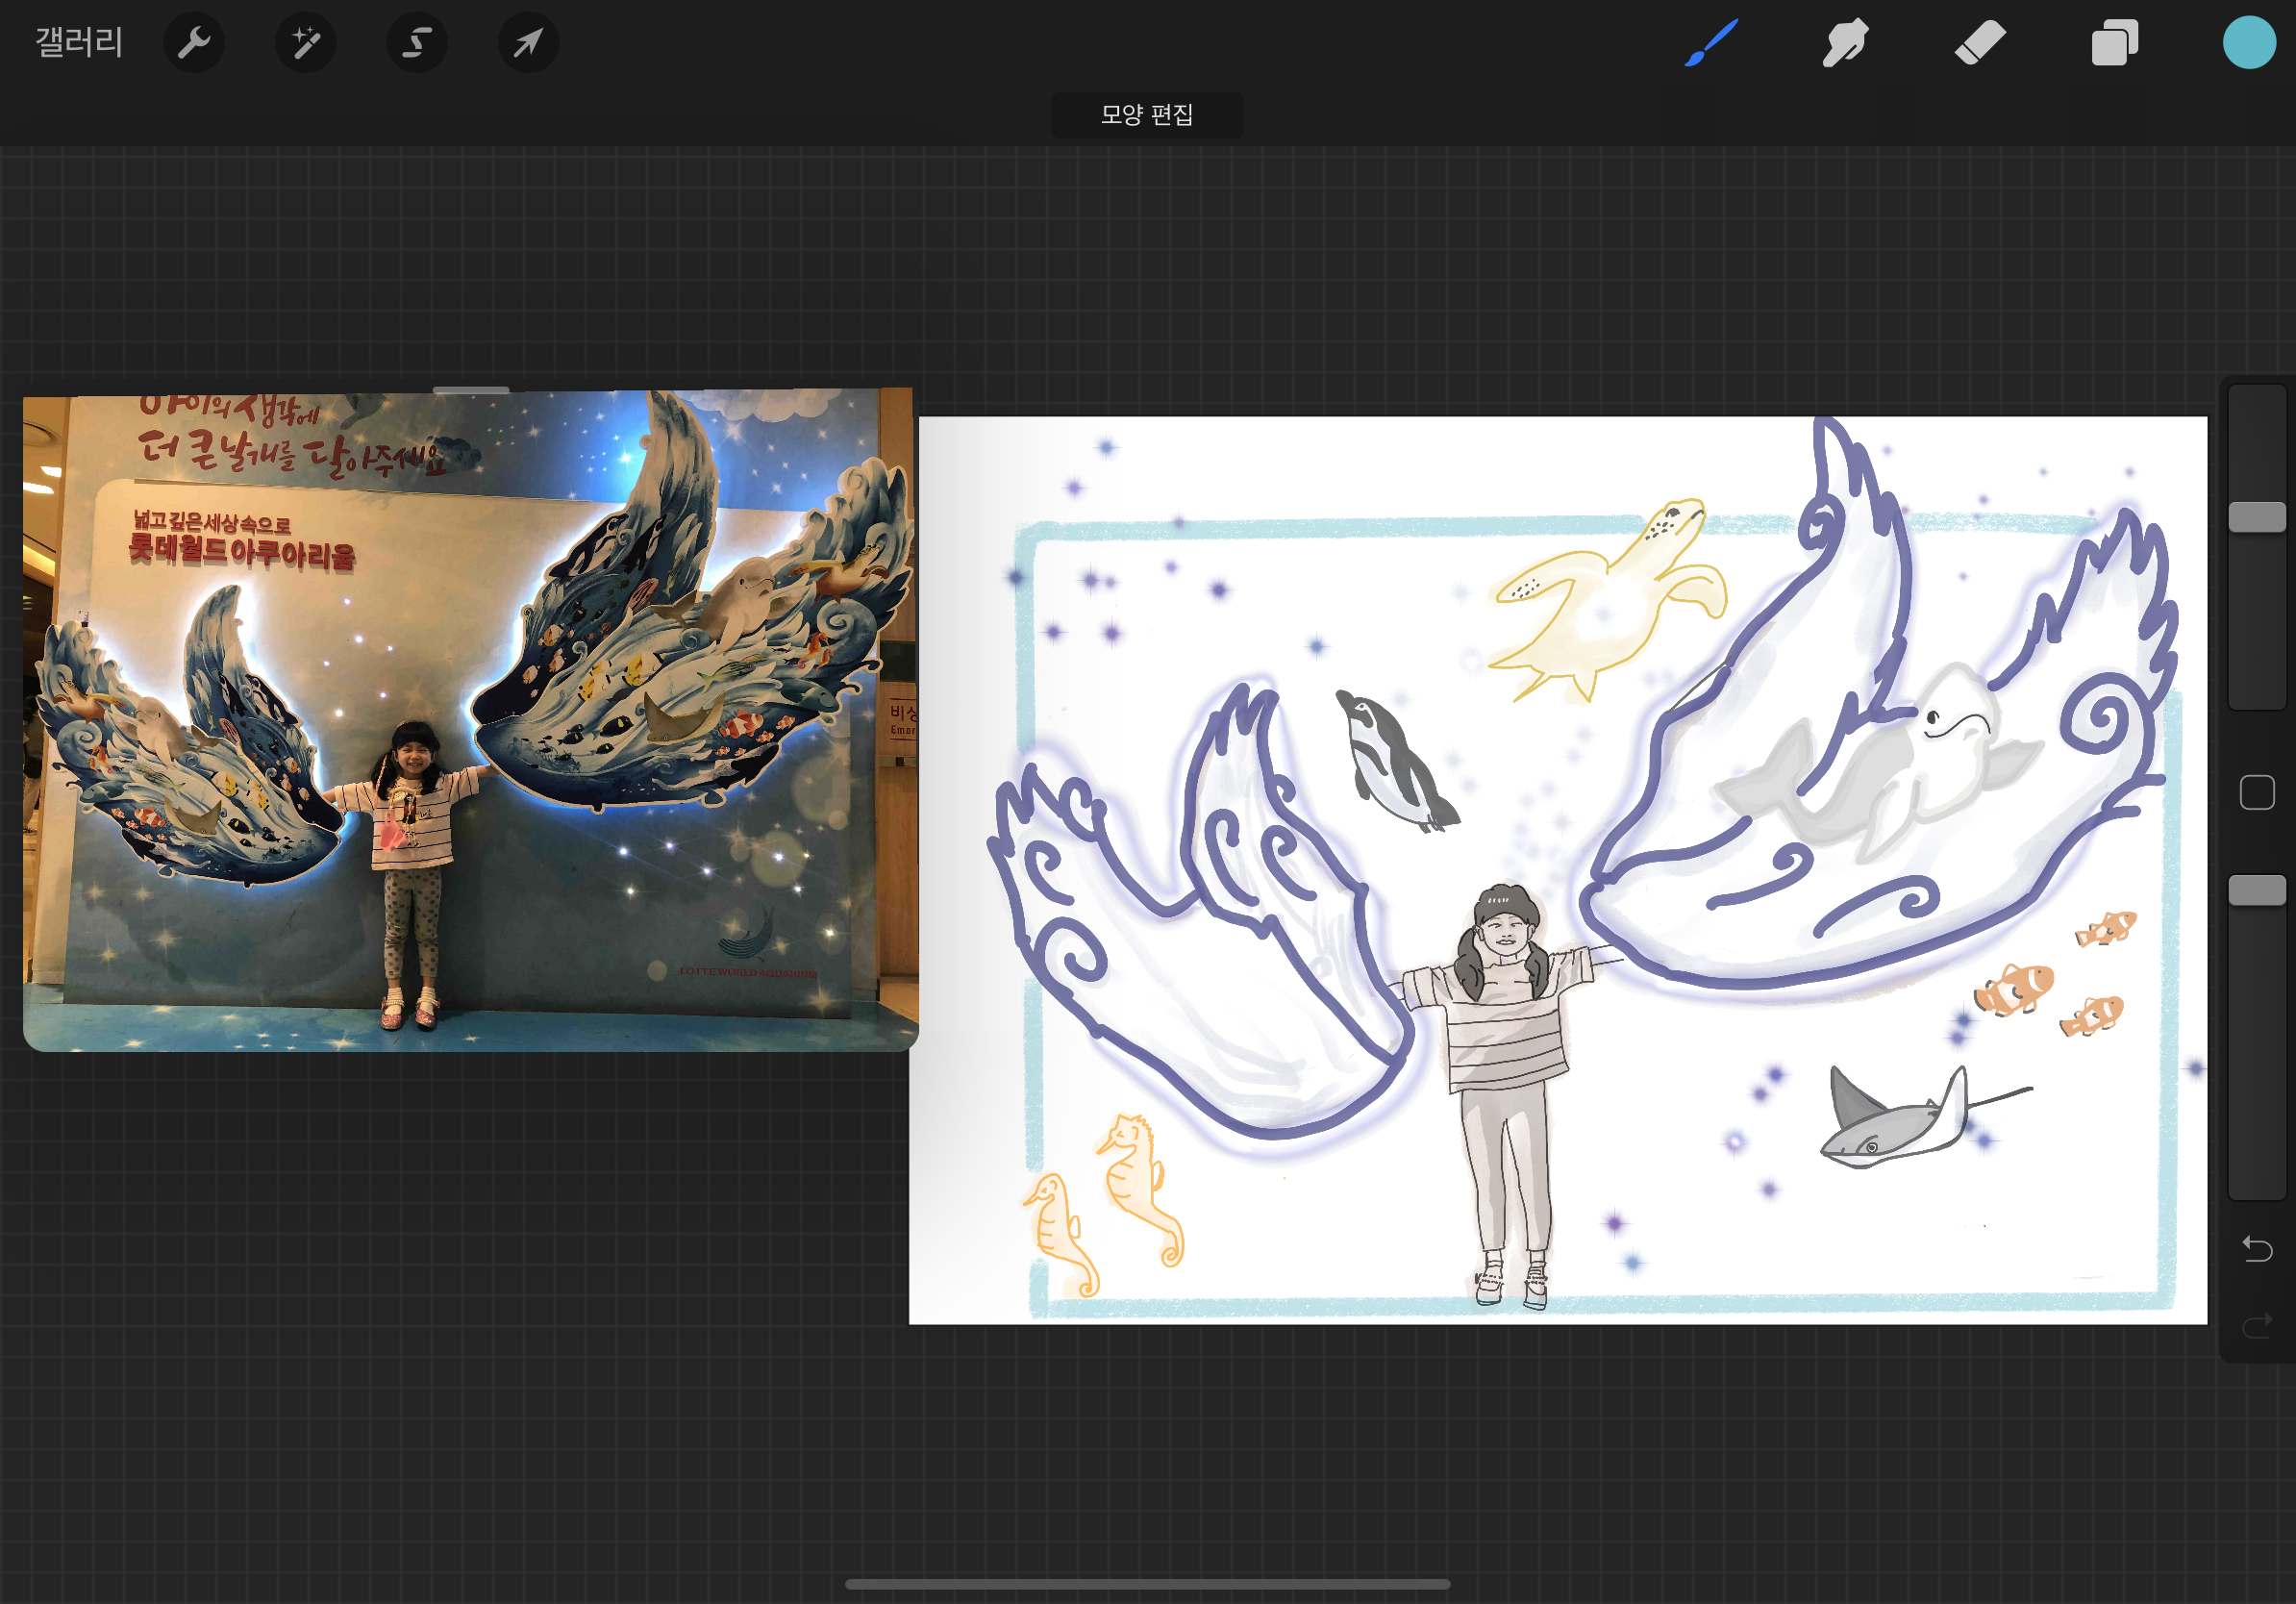
Task: Click the brush opacity slider handle
Action: coord(2257,890)
